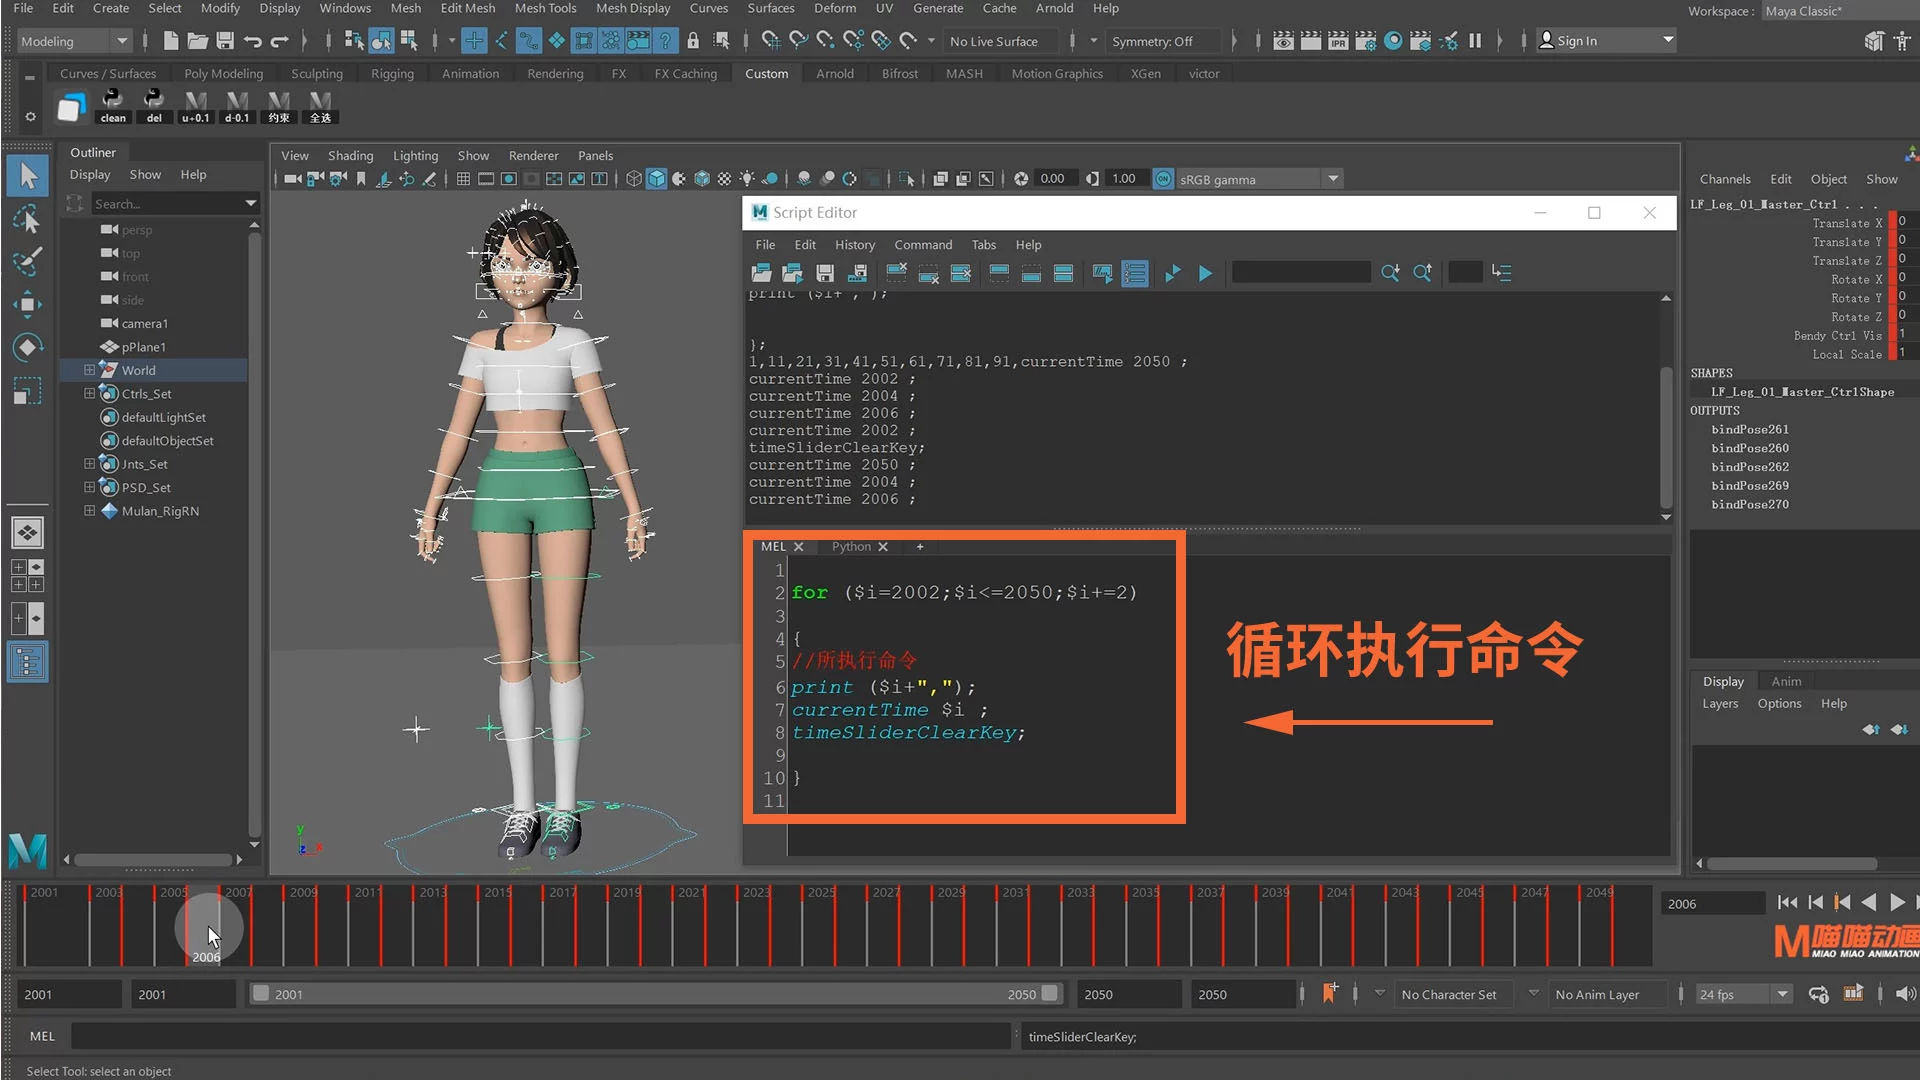This screenshot has width=1920, height=1080.
Task: Select camera1 in the Outliner
Action: [x=145, y=323]
